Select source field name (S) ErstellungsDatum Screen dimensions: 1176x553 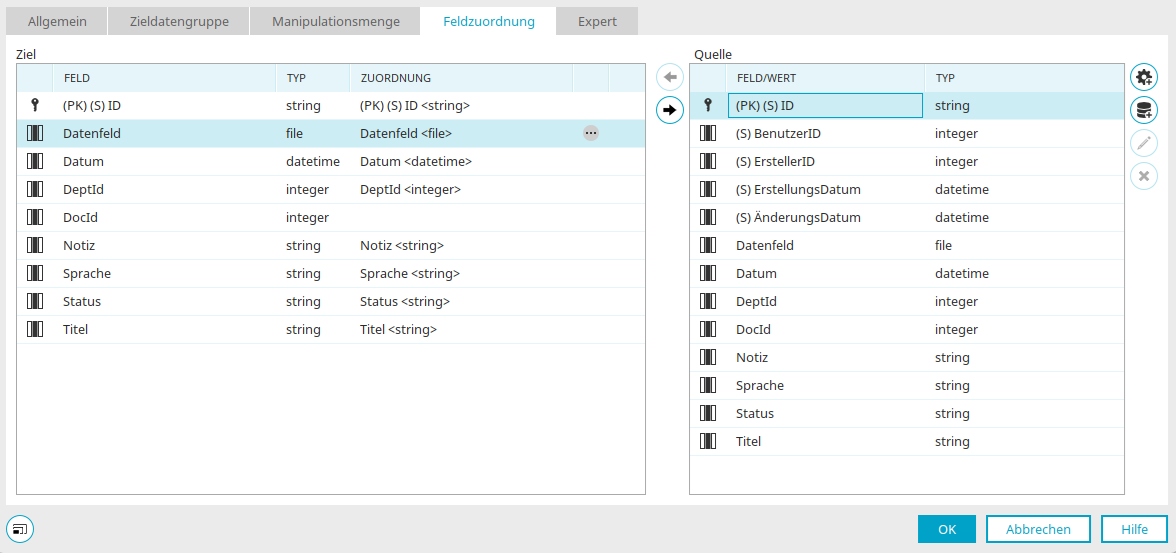[x=798, y=190]
